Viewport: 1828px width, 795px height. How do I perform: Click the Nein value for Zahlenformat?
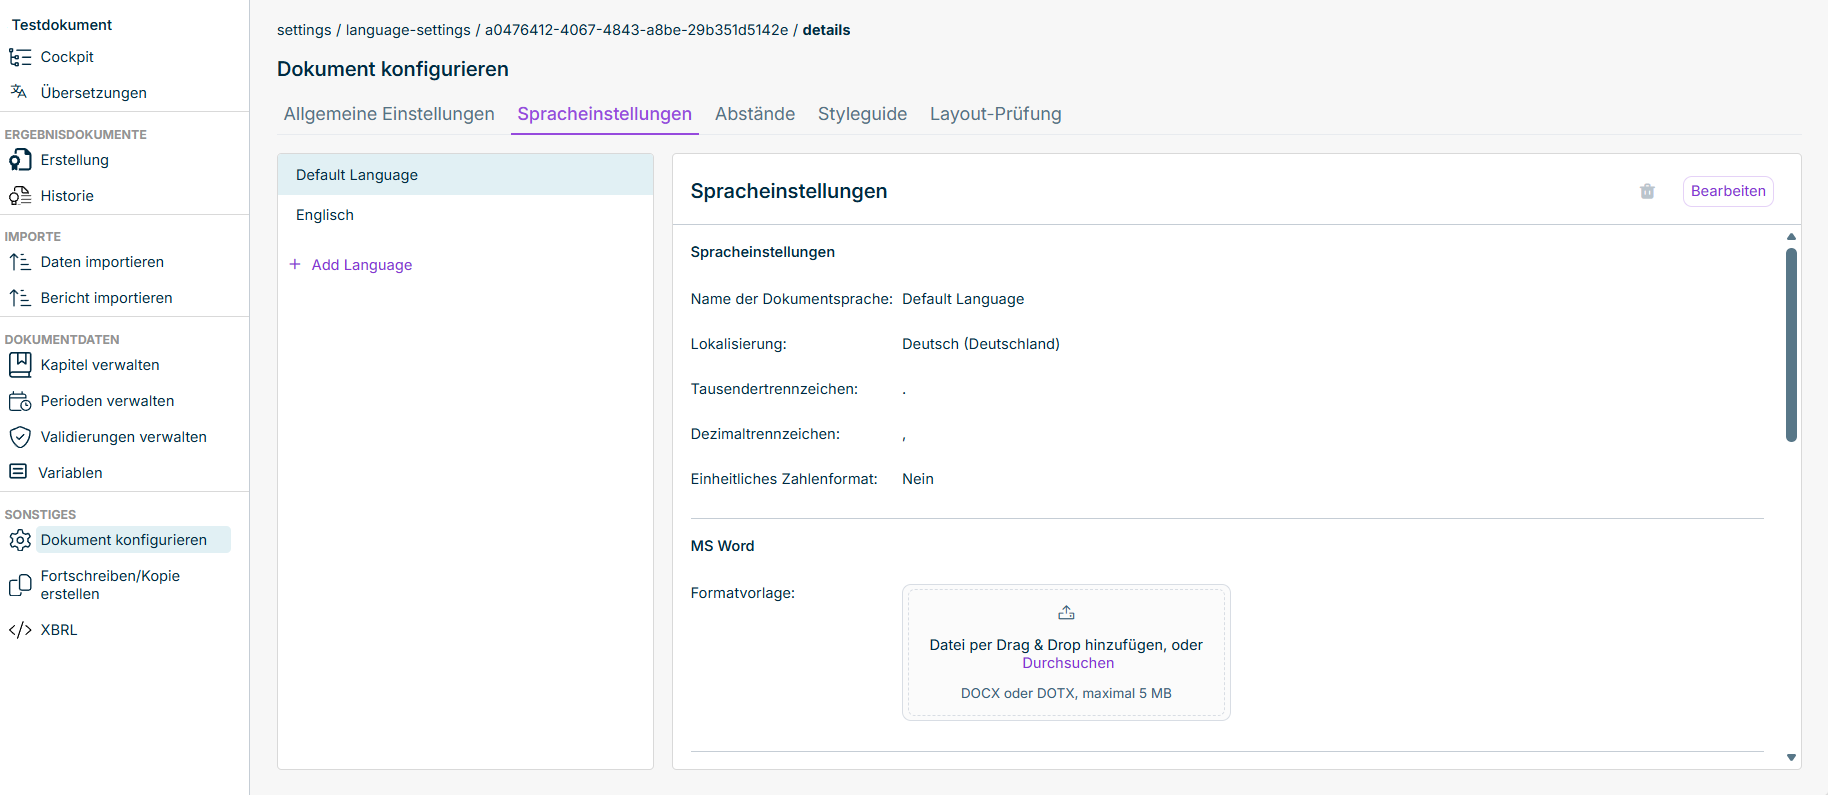coord(918,479)
